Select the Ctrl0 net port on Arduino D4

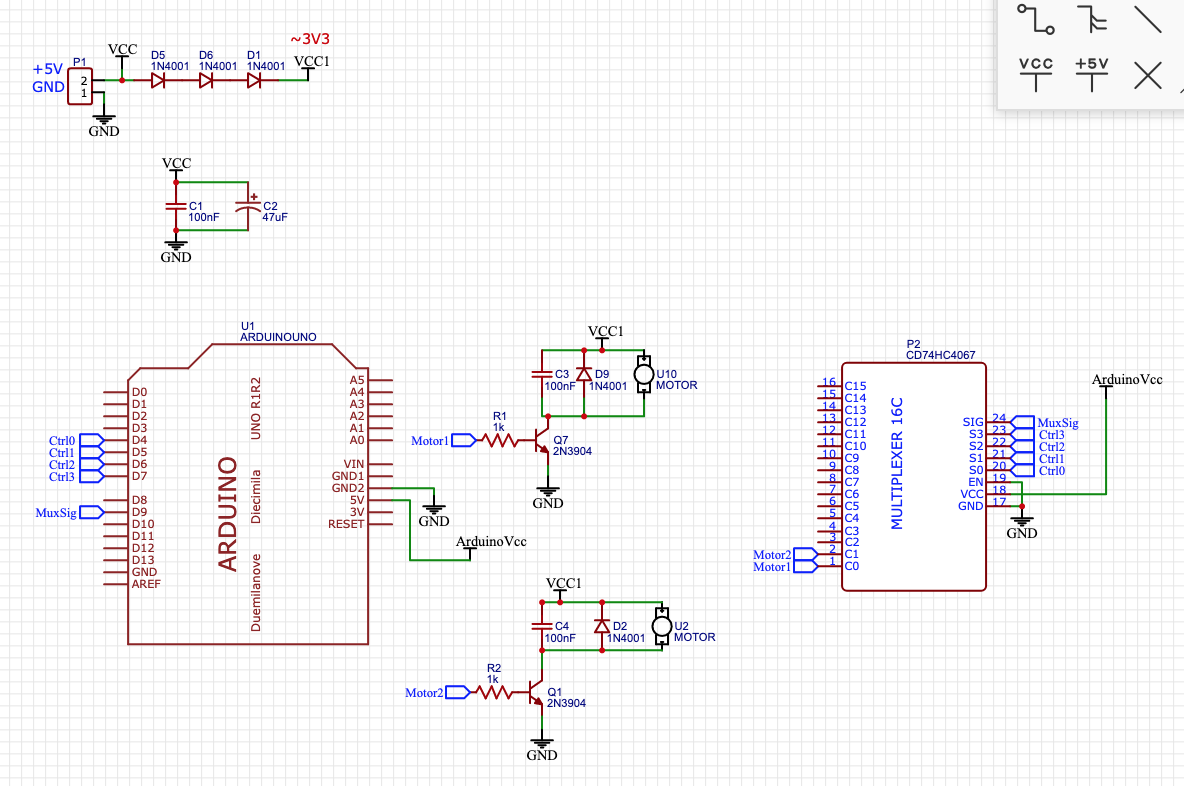coord(91,440)
